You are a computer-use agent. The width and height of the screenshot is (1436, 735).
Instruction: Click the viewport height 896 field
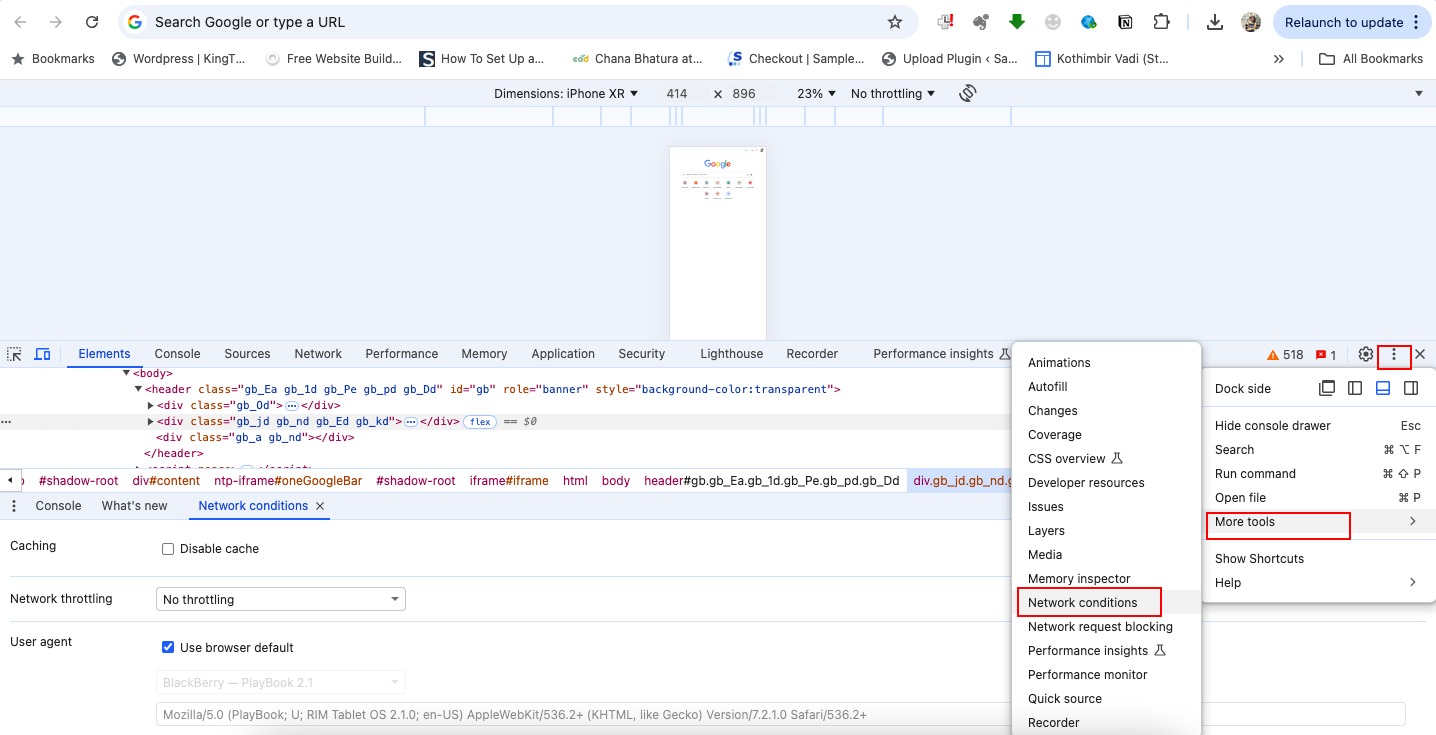click(x=743, y=93)
